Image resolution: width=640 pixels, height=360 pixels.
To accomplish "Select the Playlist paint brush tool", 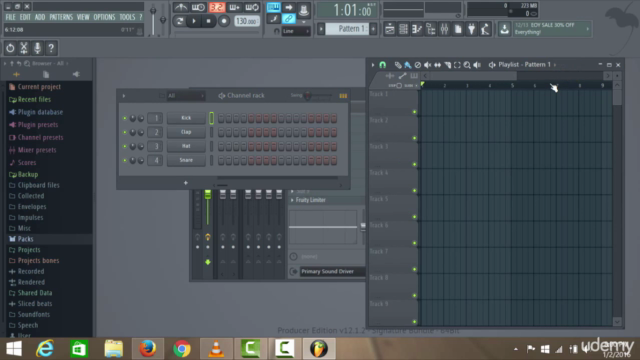I will (407, 64).
